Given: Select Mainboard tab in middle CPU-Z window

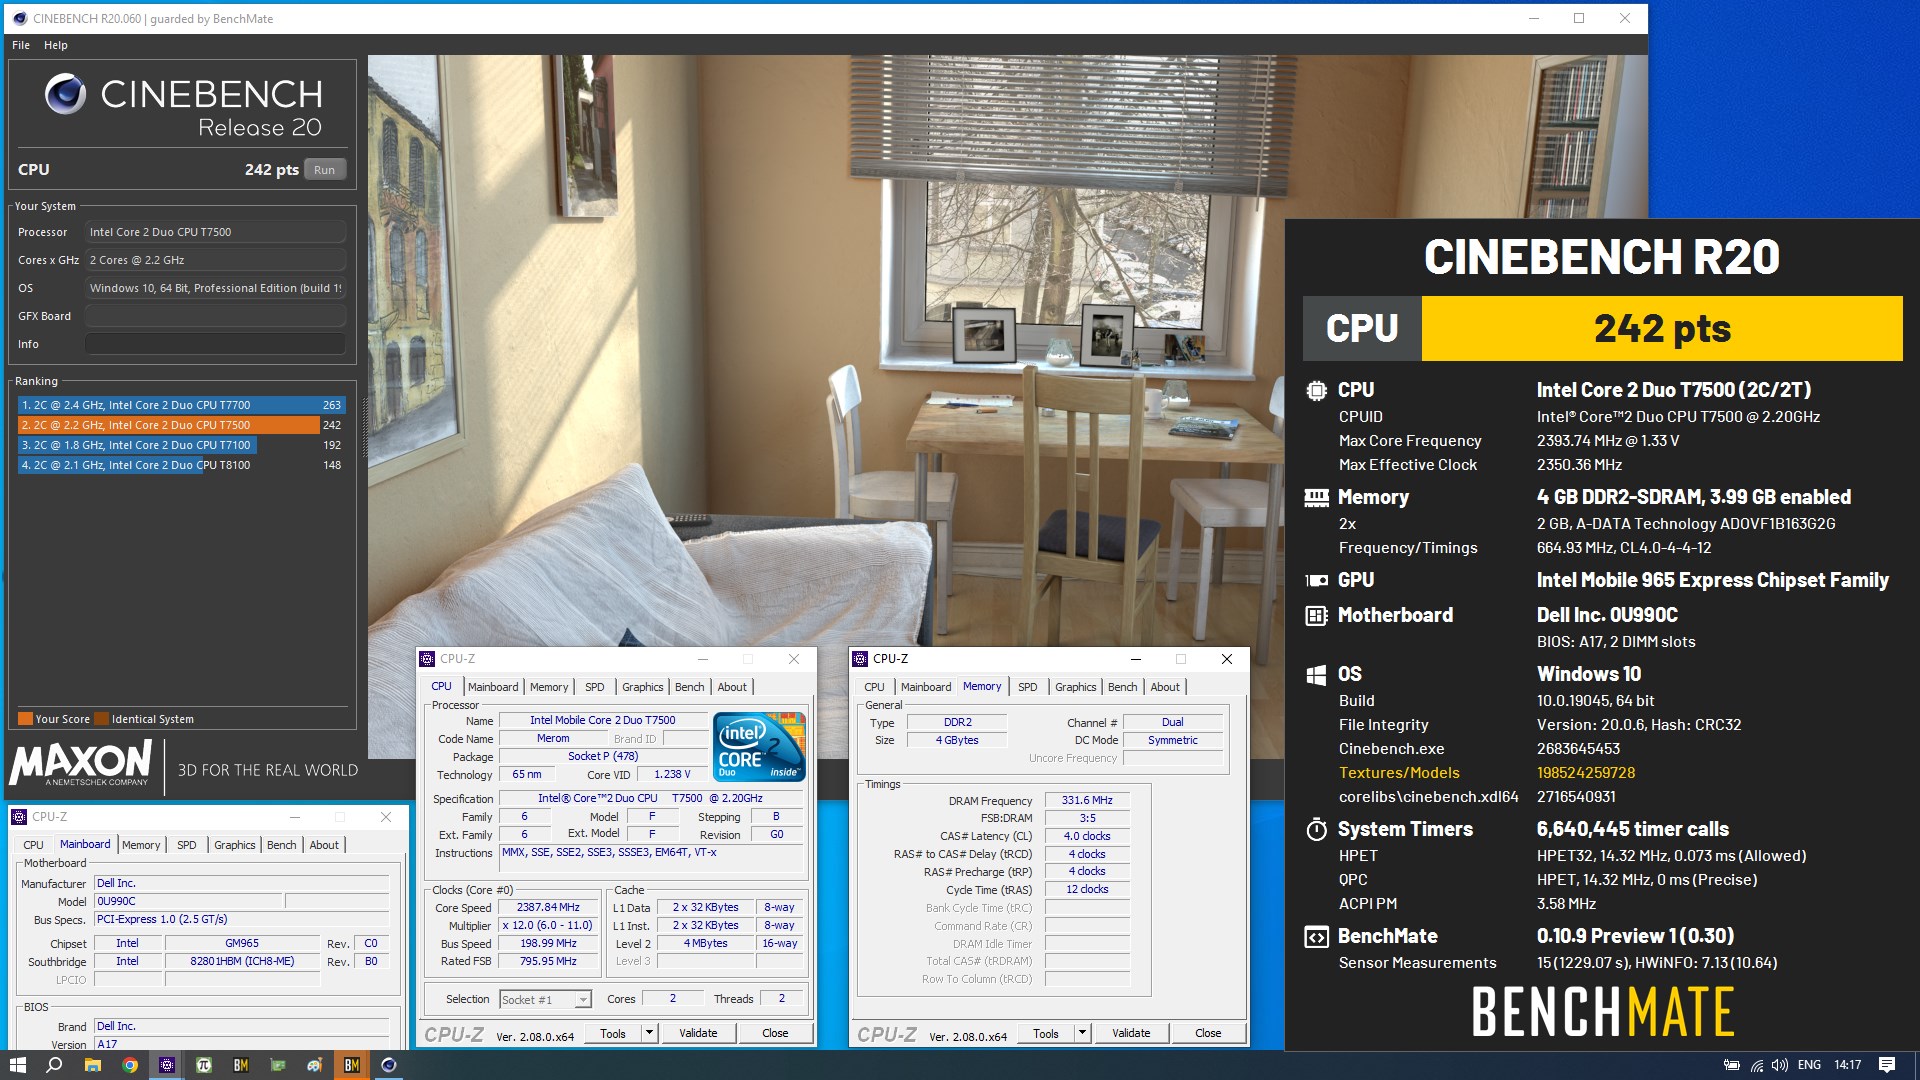Looking at the screenshot, I should click(x=493, y=687).
